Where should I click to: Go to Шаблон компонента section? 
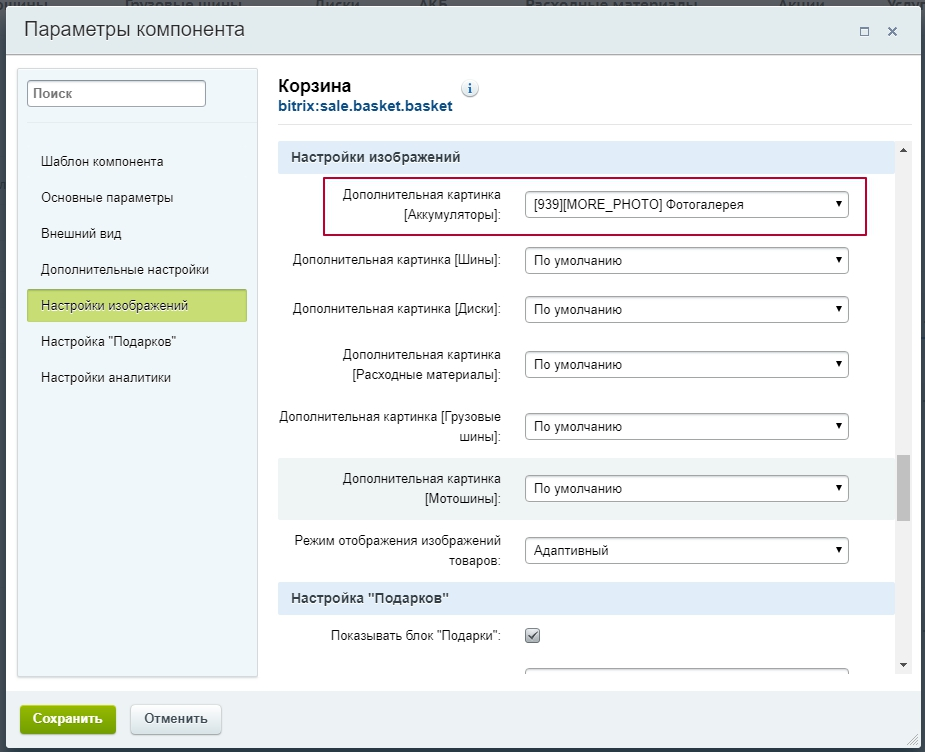(102, 161)
